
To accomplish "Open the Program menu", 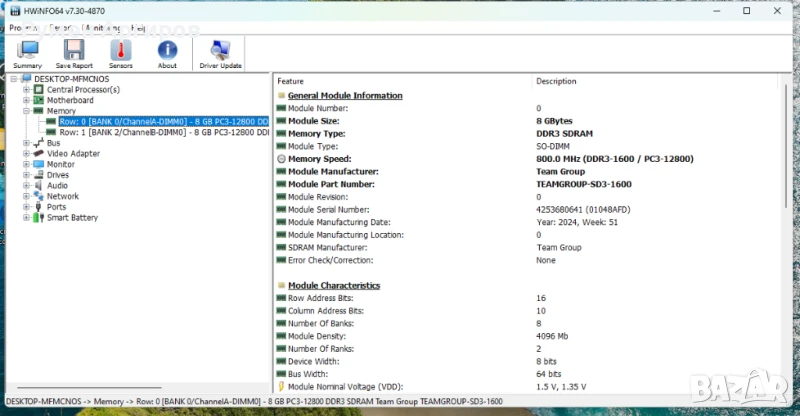I will 24,28.
